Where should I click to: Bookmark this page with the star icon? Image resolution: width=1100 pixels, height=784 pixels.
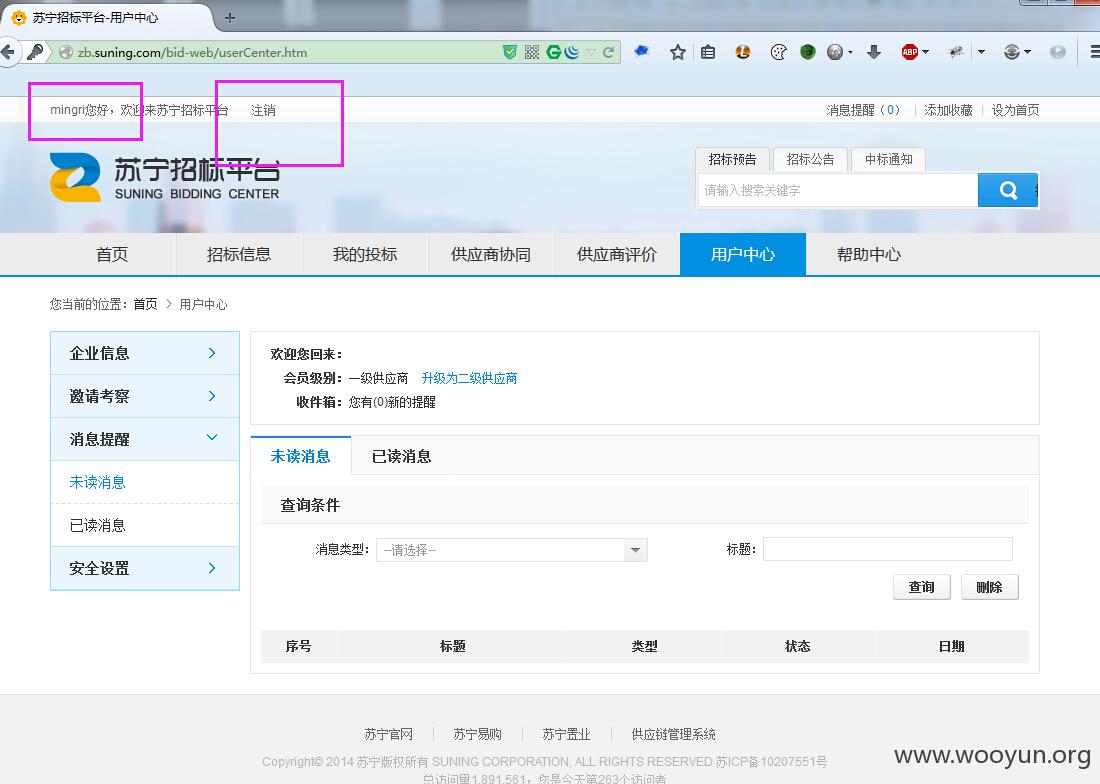click(x=678, y=52)
